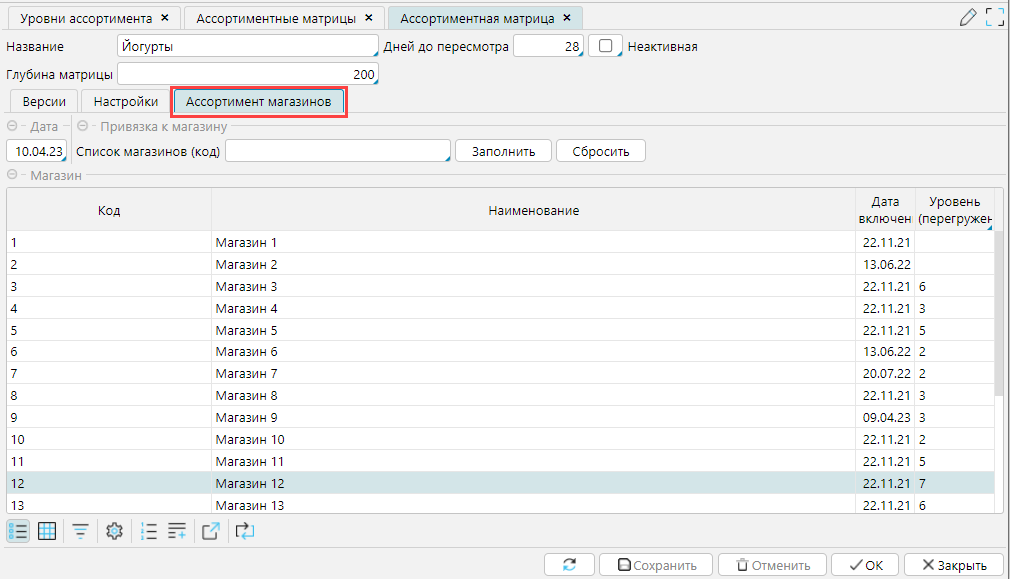1010x579 pixels.
Task: Open the filter icon in bottom toolbar
Action: pos(80,531)
